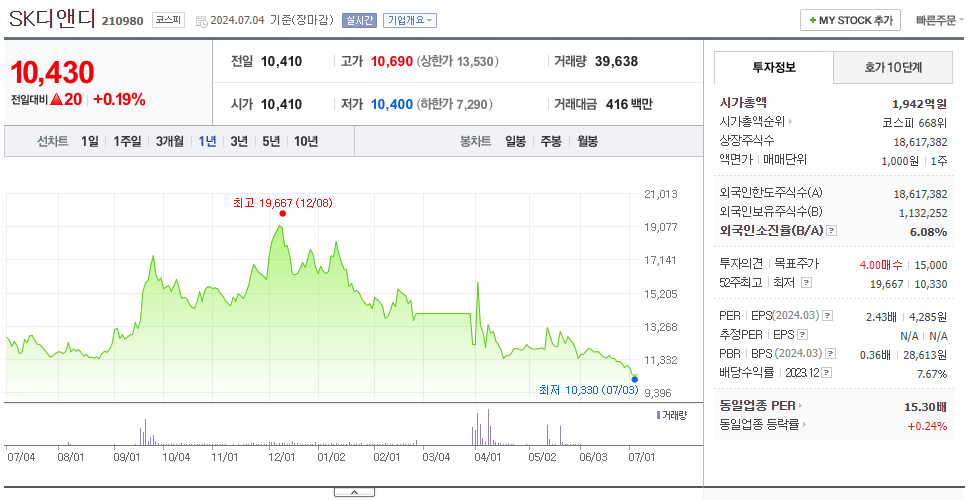Image resolution: width=968 pixels, height=500 pixels.
Task: Select the 1년 line chart period
Action: 207,141
